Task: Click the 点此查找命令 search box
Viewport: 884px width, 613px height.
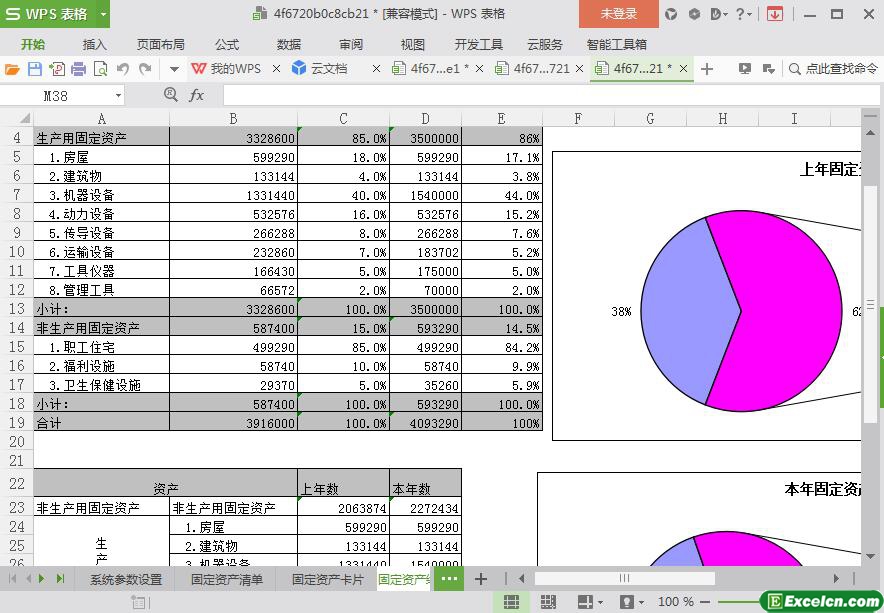Action: tap(834, 69)
